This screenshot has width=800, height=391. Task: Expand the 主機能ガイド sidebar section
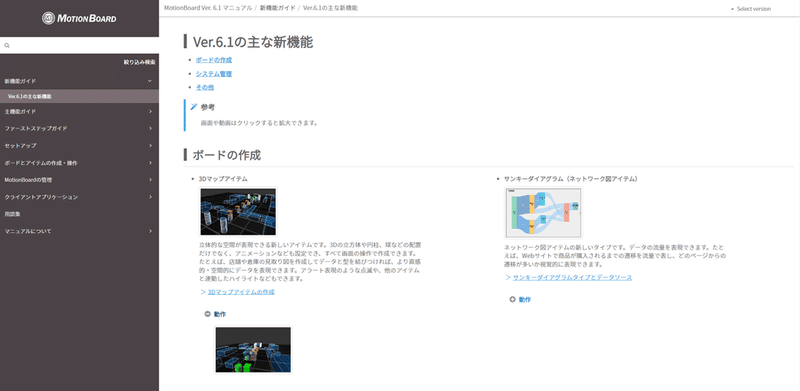coord(79,111)
